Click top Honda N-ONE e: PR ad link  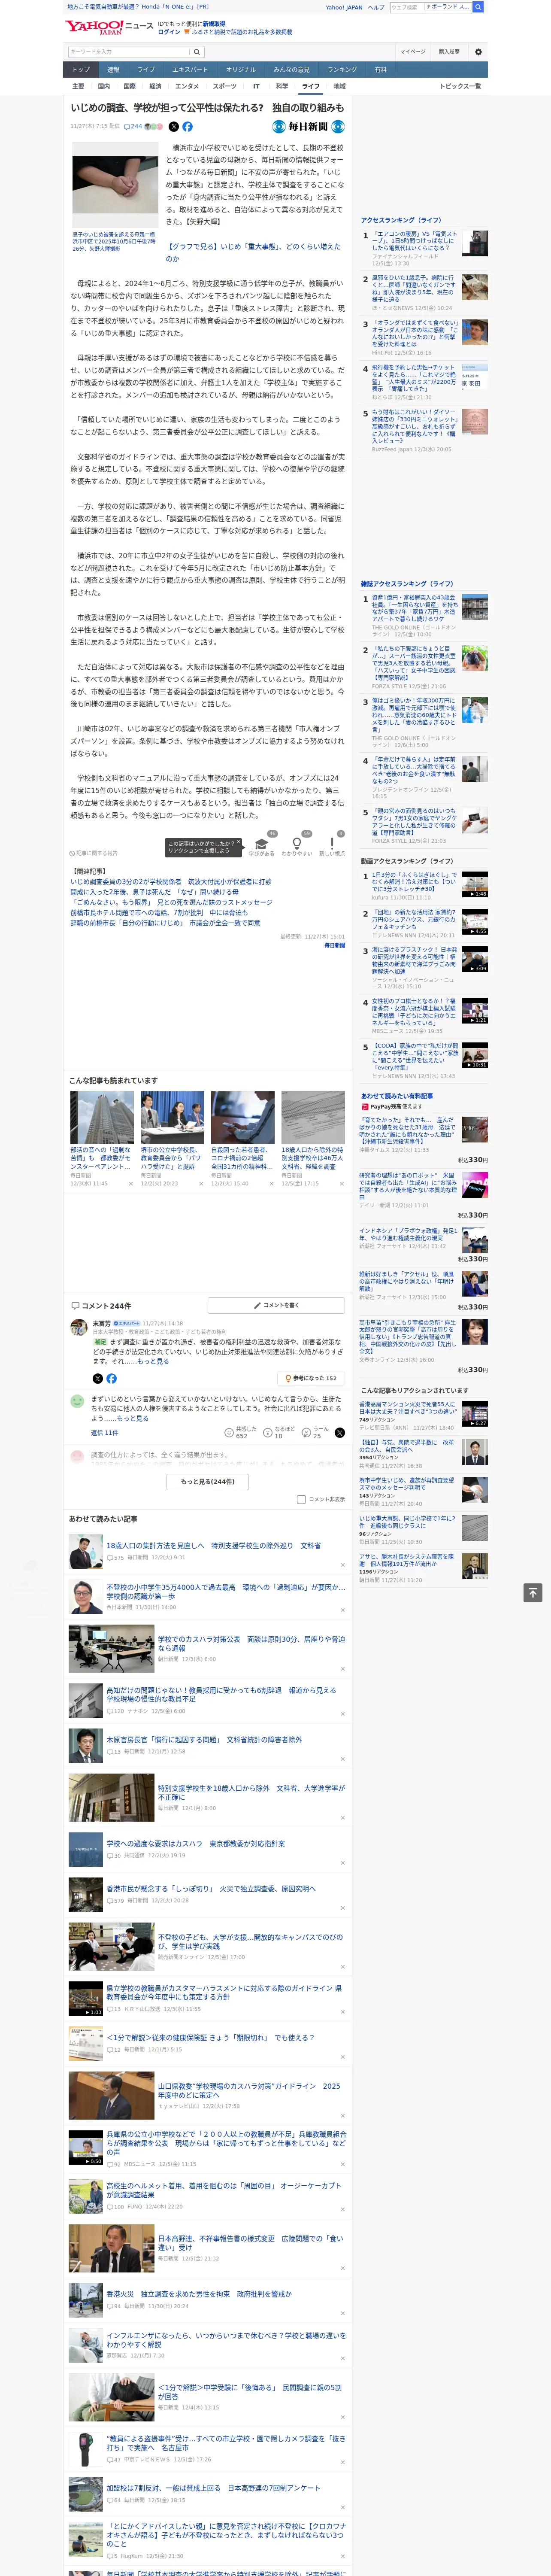point(138,7)
